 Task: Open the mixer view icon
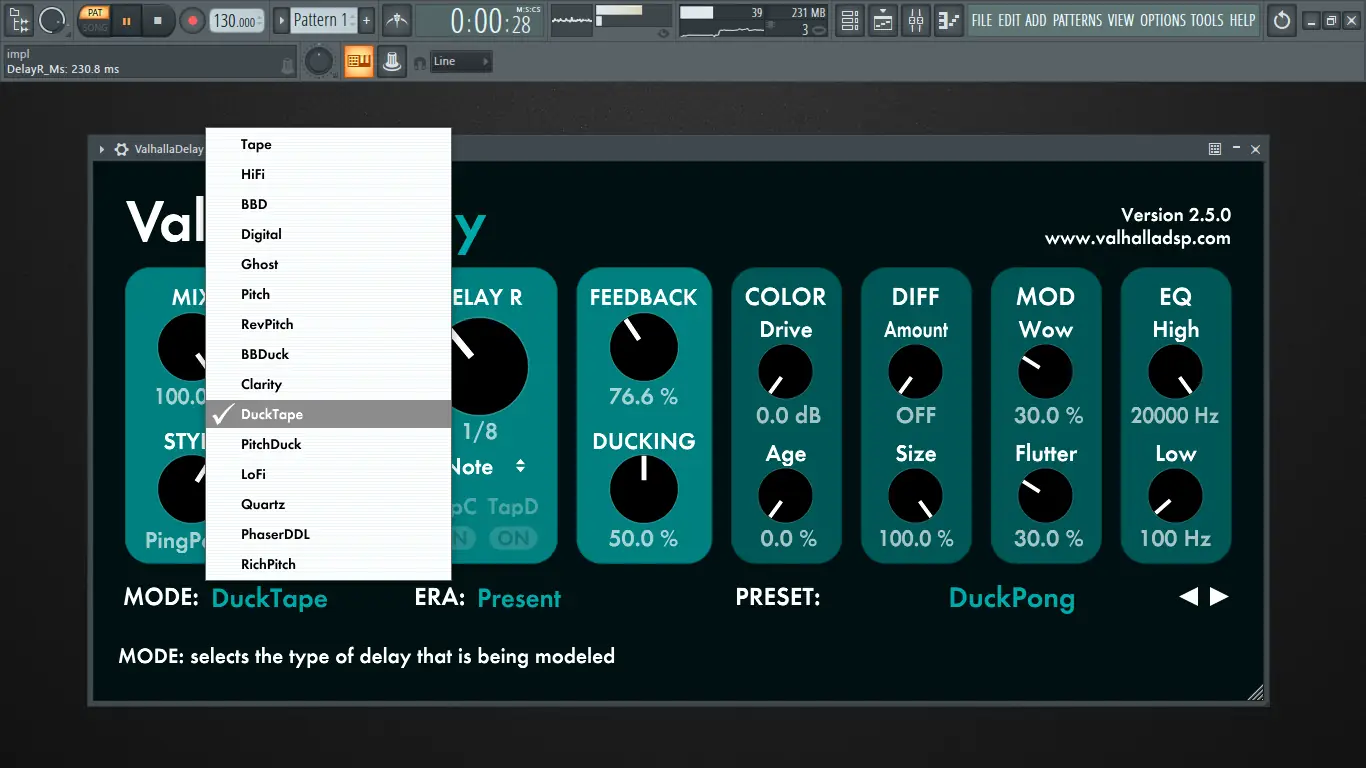tap(916, 20)
